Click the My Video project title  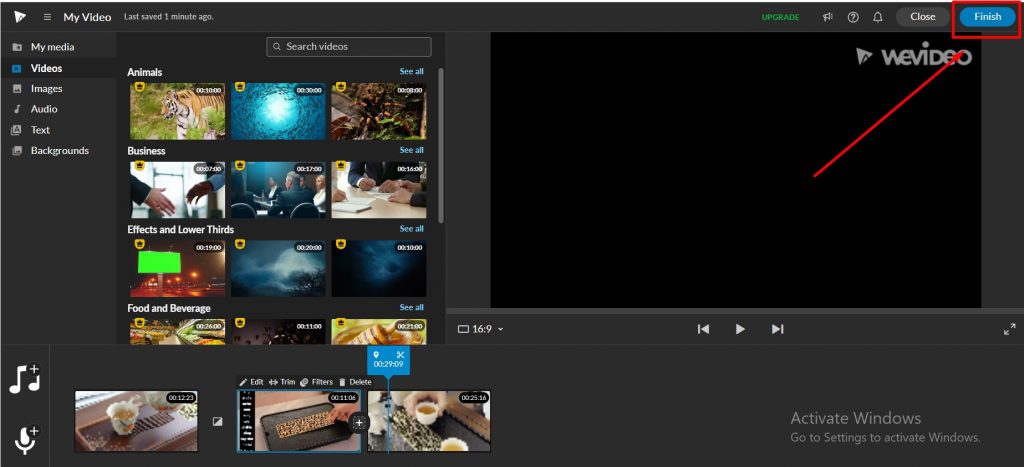point(87,17)
